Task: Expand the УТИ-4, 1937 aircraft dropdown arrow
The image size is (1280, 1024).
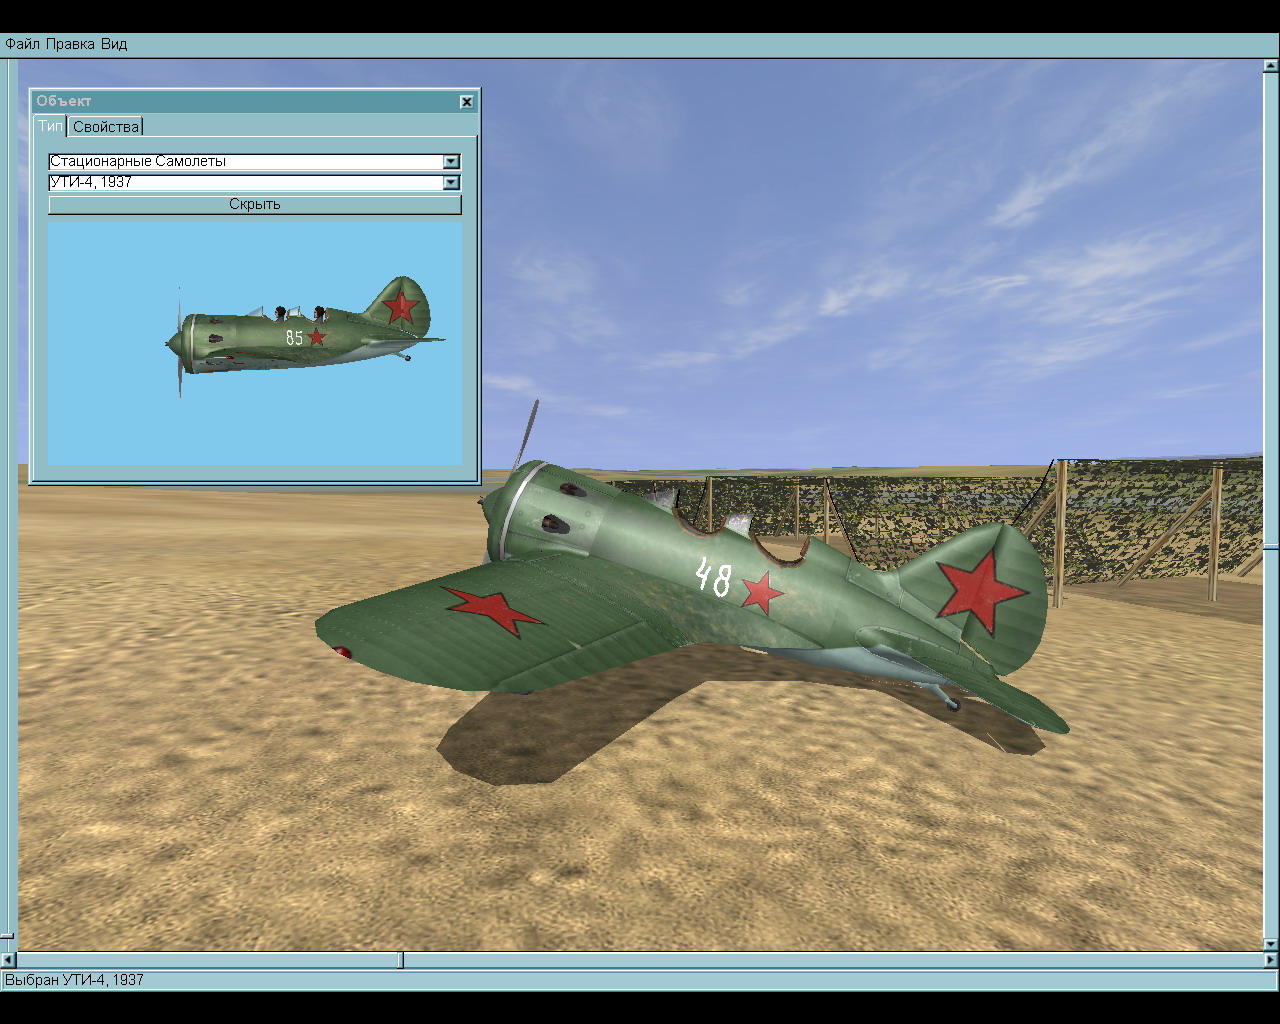Action: [x=451, y=183]
